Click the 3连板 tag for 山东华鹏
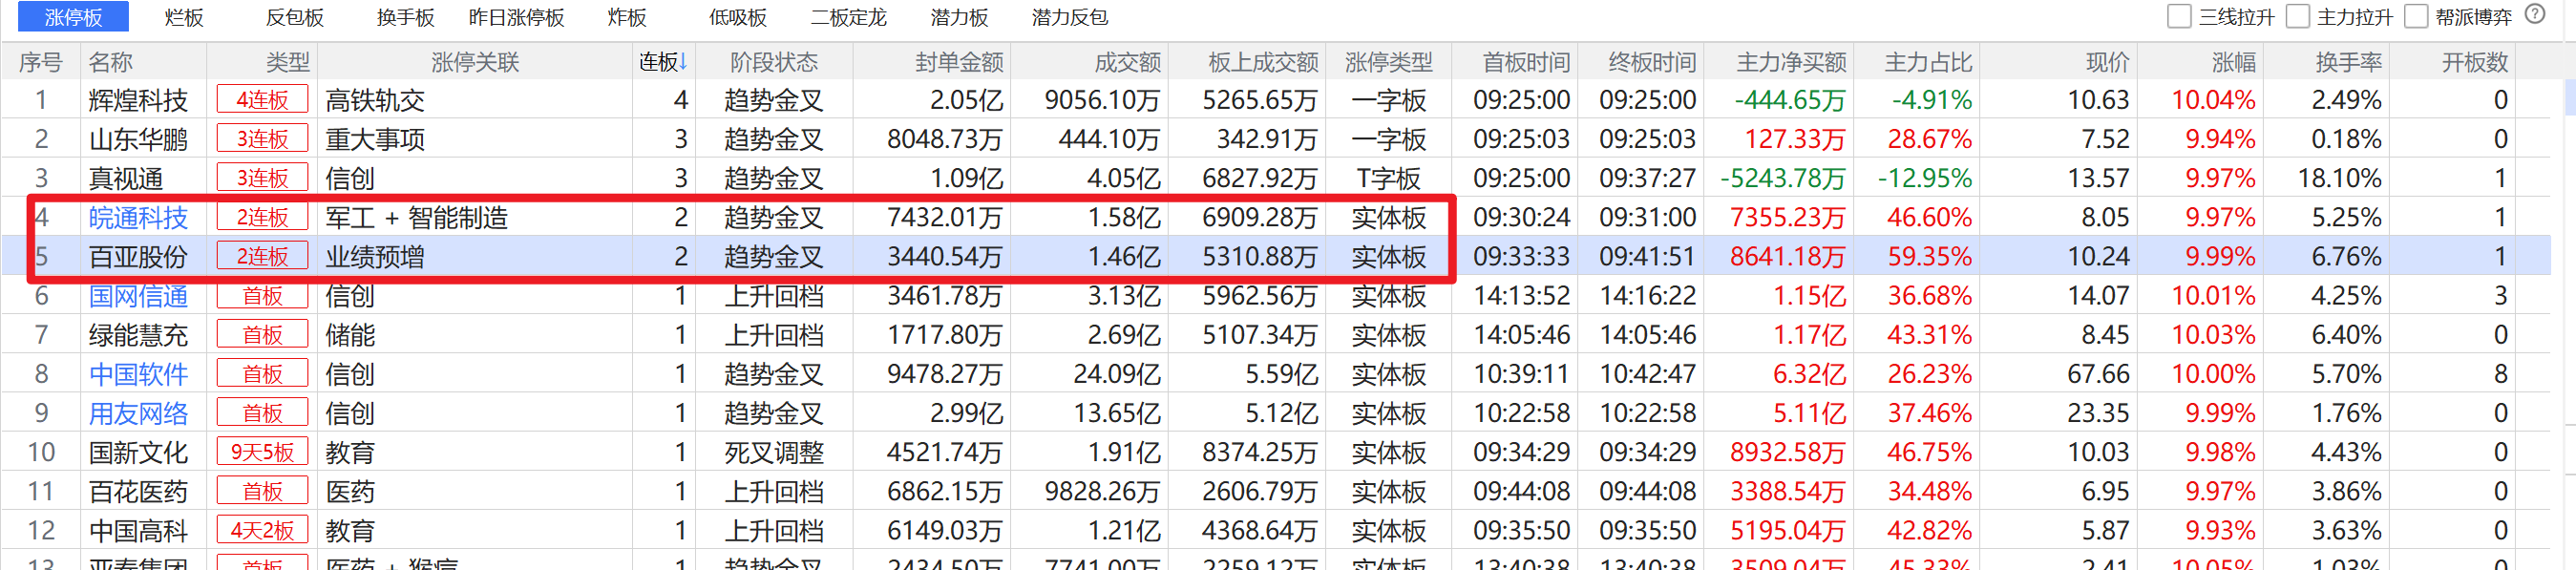The image size is (2576, 570). [x=262, y=139]
